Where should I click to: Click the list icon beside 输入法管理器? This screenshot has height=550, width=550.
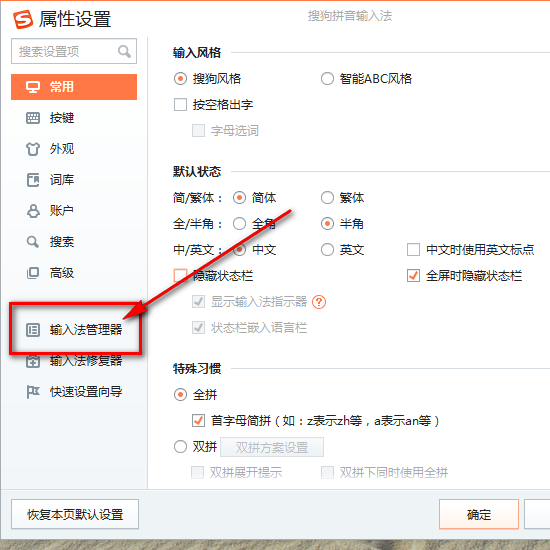coord(33,330)
